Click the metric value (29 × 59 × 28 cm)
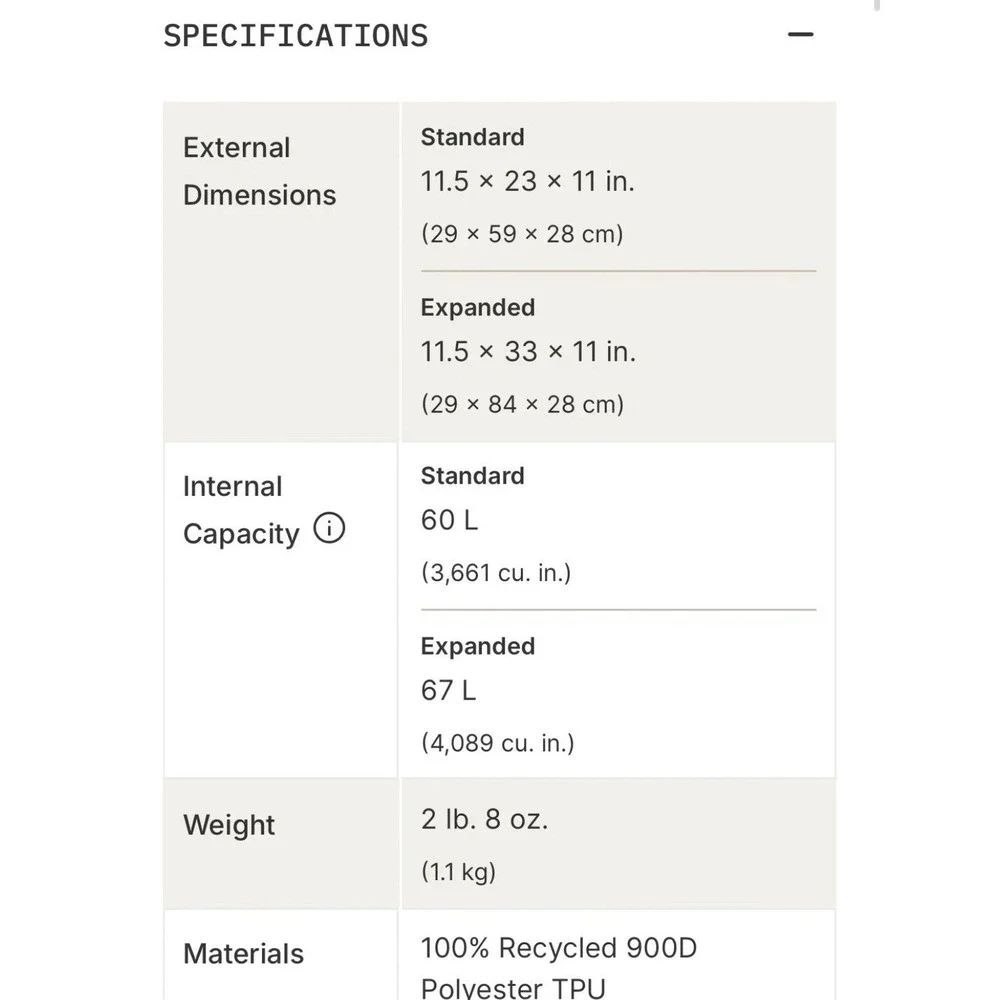Image resolution: width=1000 pixels, height=1000 pixels. pyautogui.click(x=522, y=234)
